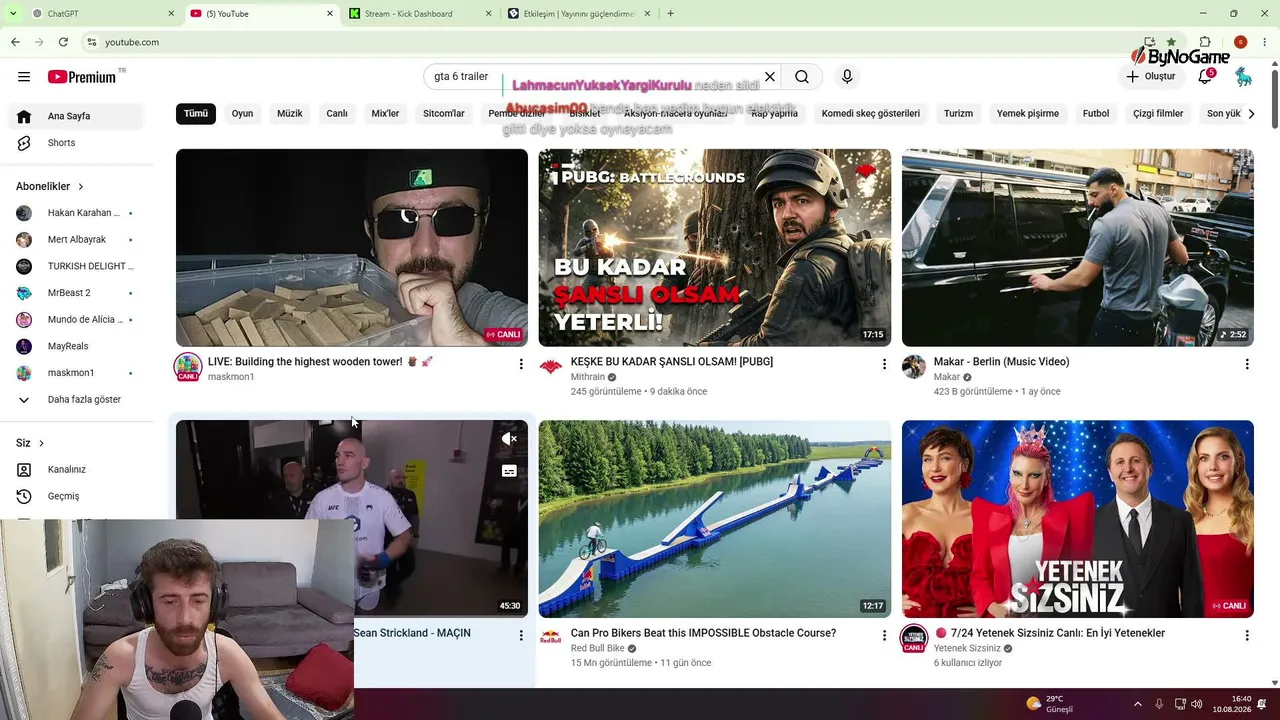This screenshot has height=720, width=1280.
Task: Unmute the Sean Strickland preview video
Action: (509, 439)
